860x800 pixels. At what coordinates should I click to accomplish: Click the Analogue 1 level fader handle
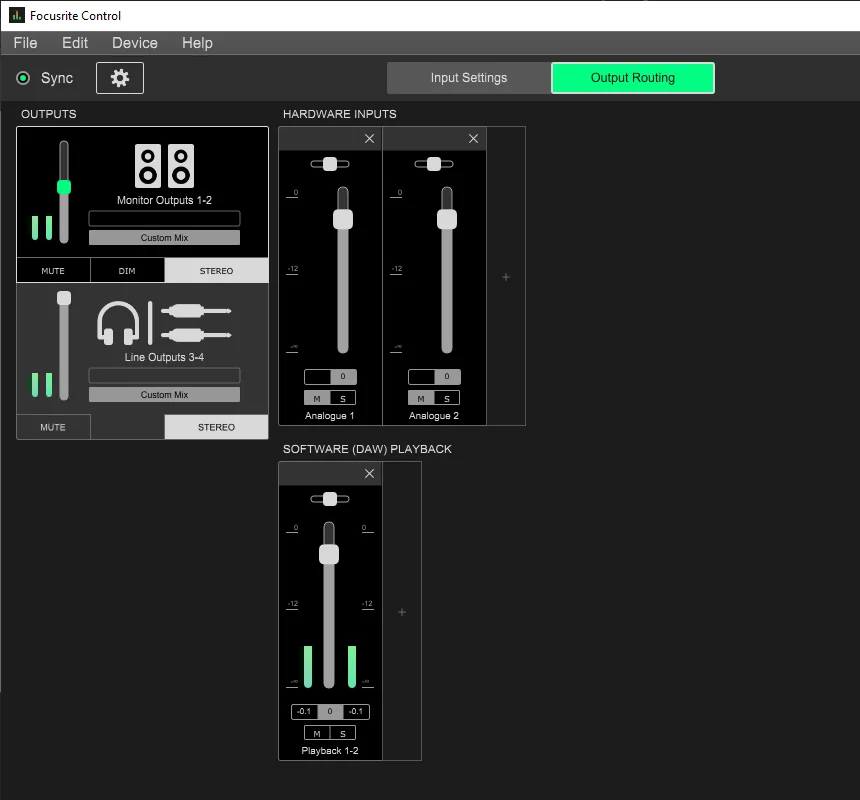click(343, 219)
